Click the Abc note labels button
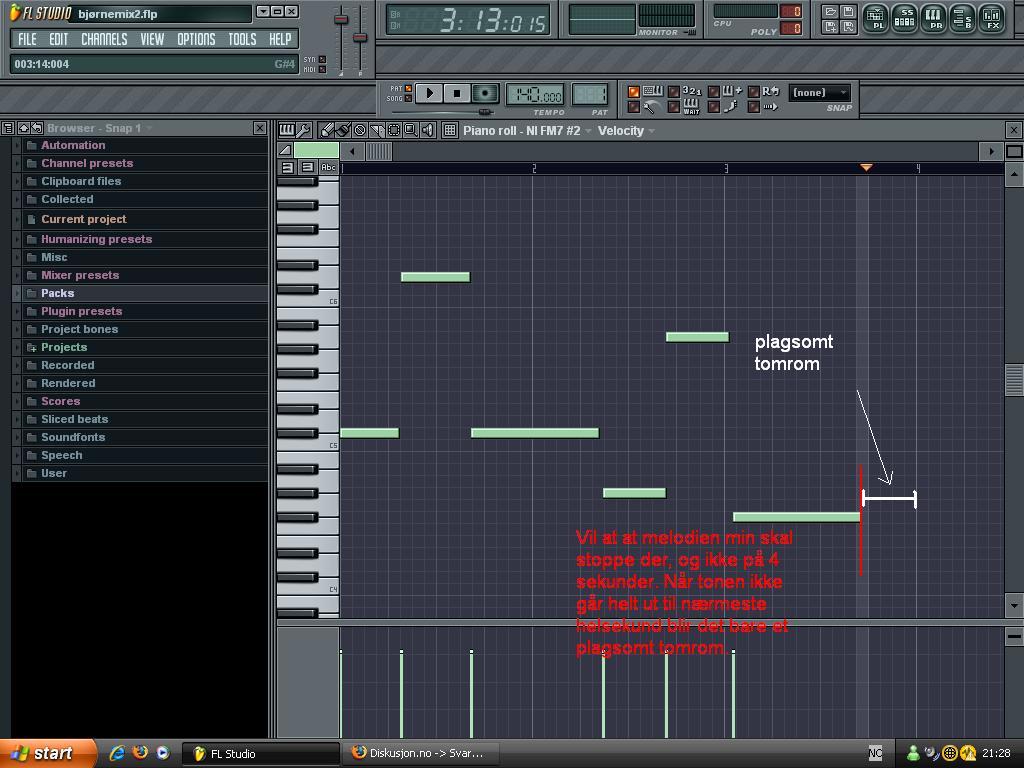The width and height of the screenshot is (1024, 768). (x=328, y=167)
